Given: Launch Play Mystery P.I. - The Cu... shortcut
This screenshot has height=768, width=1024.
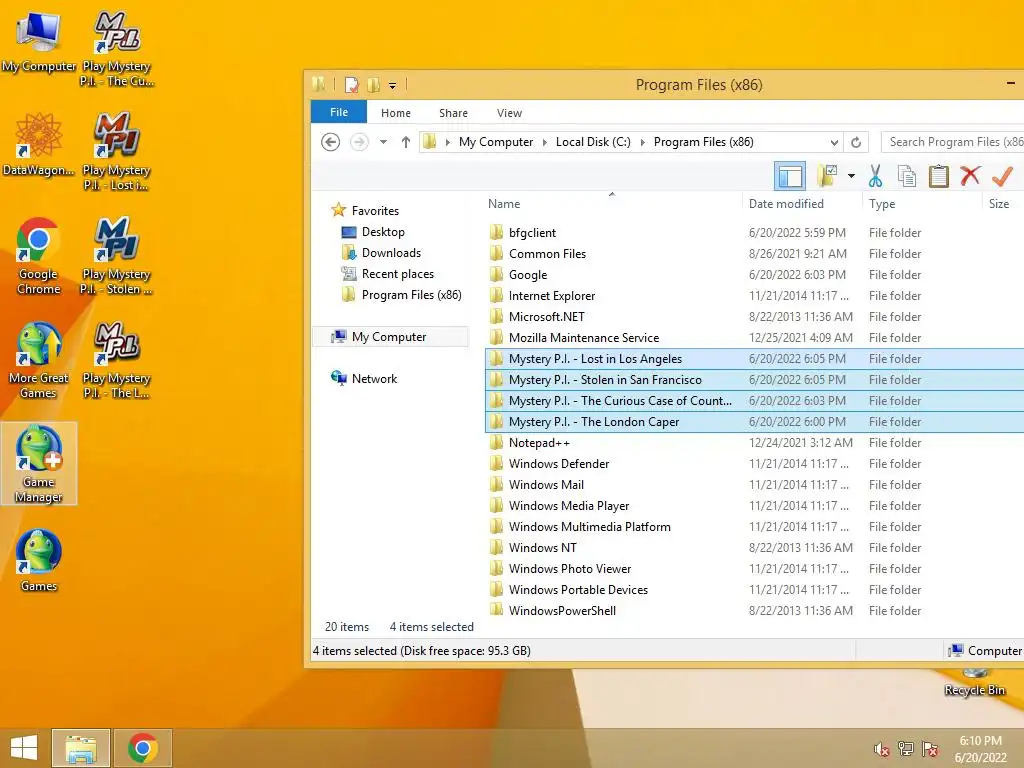Looking at the screenshot, I should point(117,49).
